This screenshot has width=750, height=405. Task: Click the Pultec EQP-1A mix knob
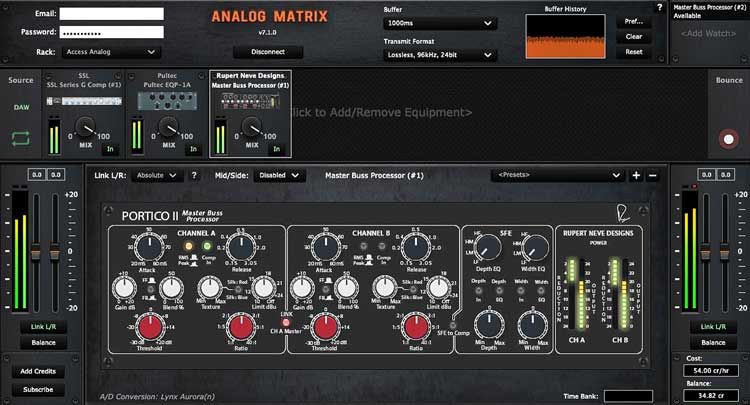[x=168, y=126]
